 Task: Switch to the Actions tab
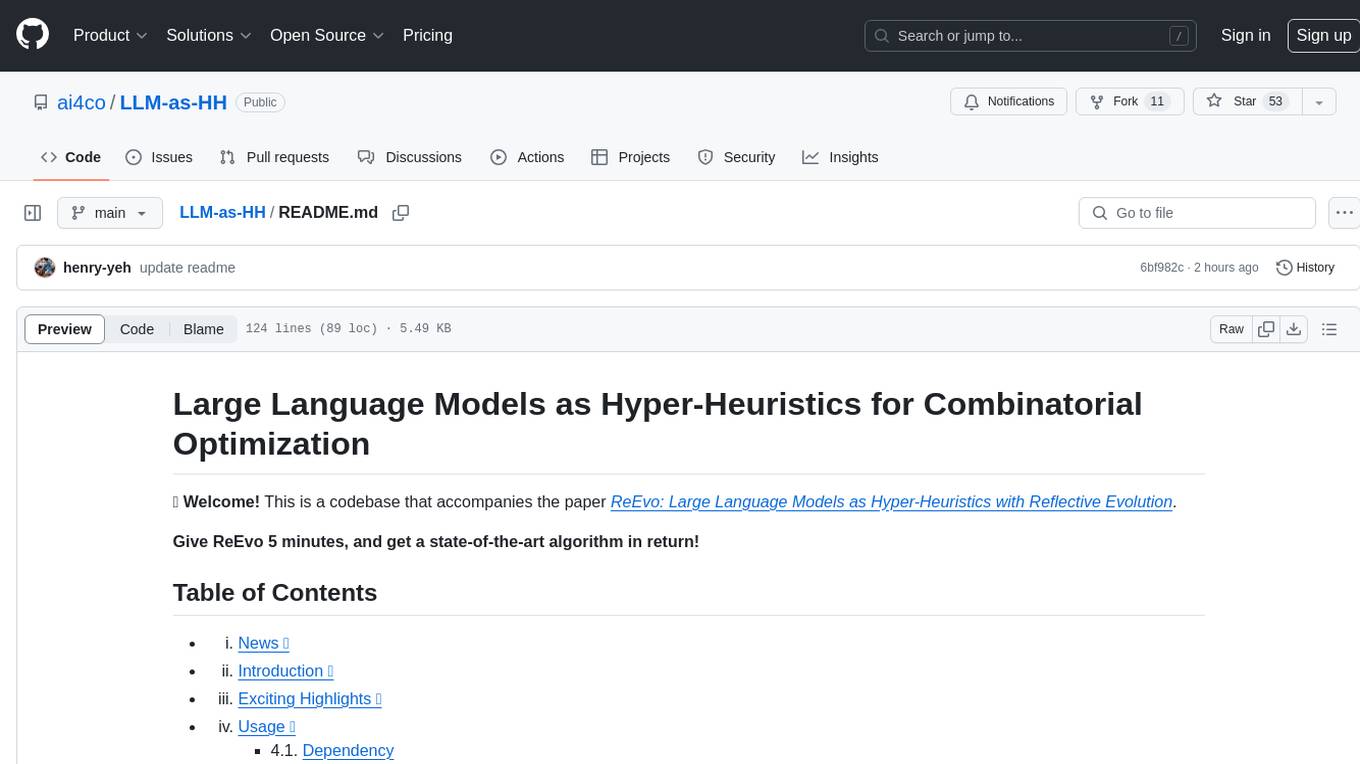pos(527,157)
